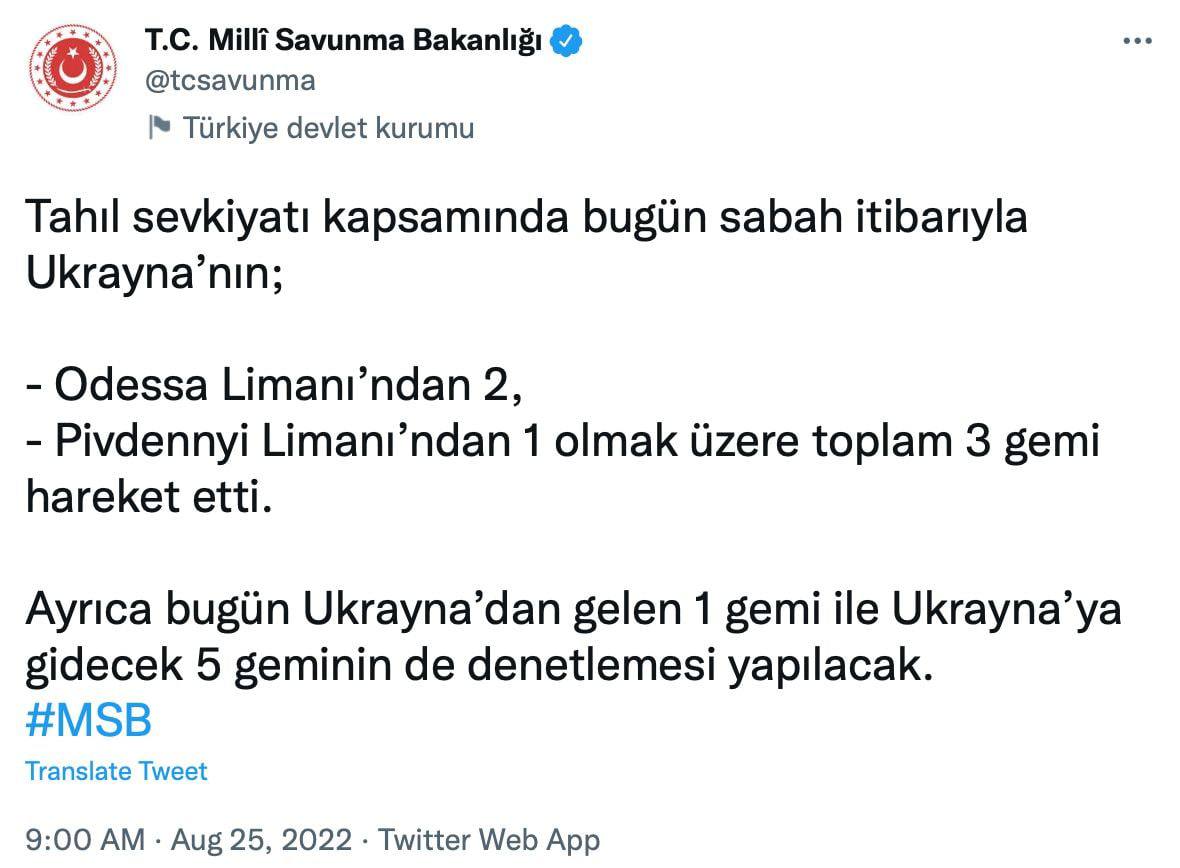Open T.C. Millî Savunma Bakanlığı display name

344,41
